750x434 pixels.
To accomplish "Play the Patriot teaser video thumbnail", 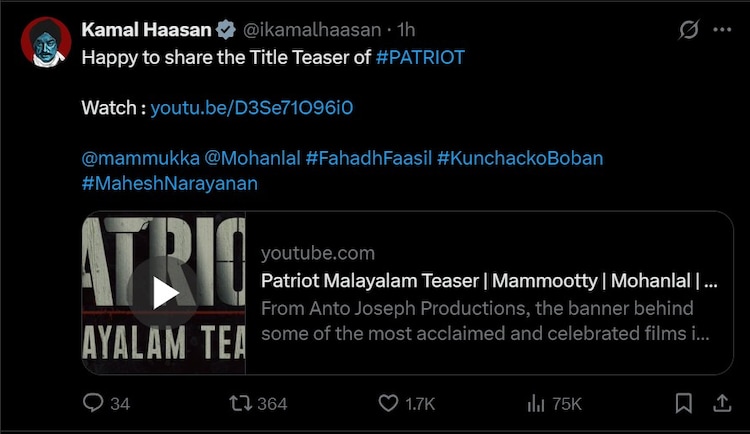I will (164, 293).
